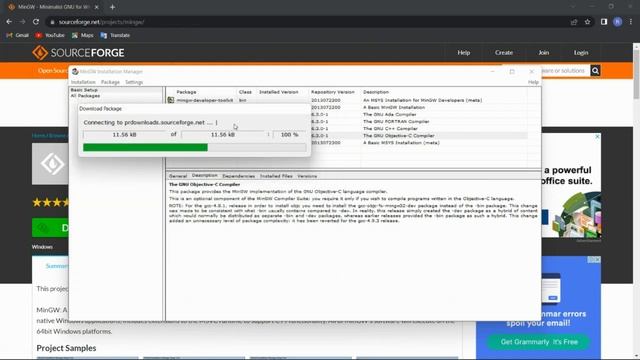Click the SourceForge search field
Viewport: 640px width, 360px height.
pos(565,71)
